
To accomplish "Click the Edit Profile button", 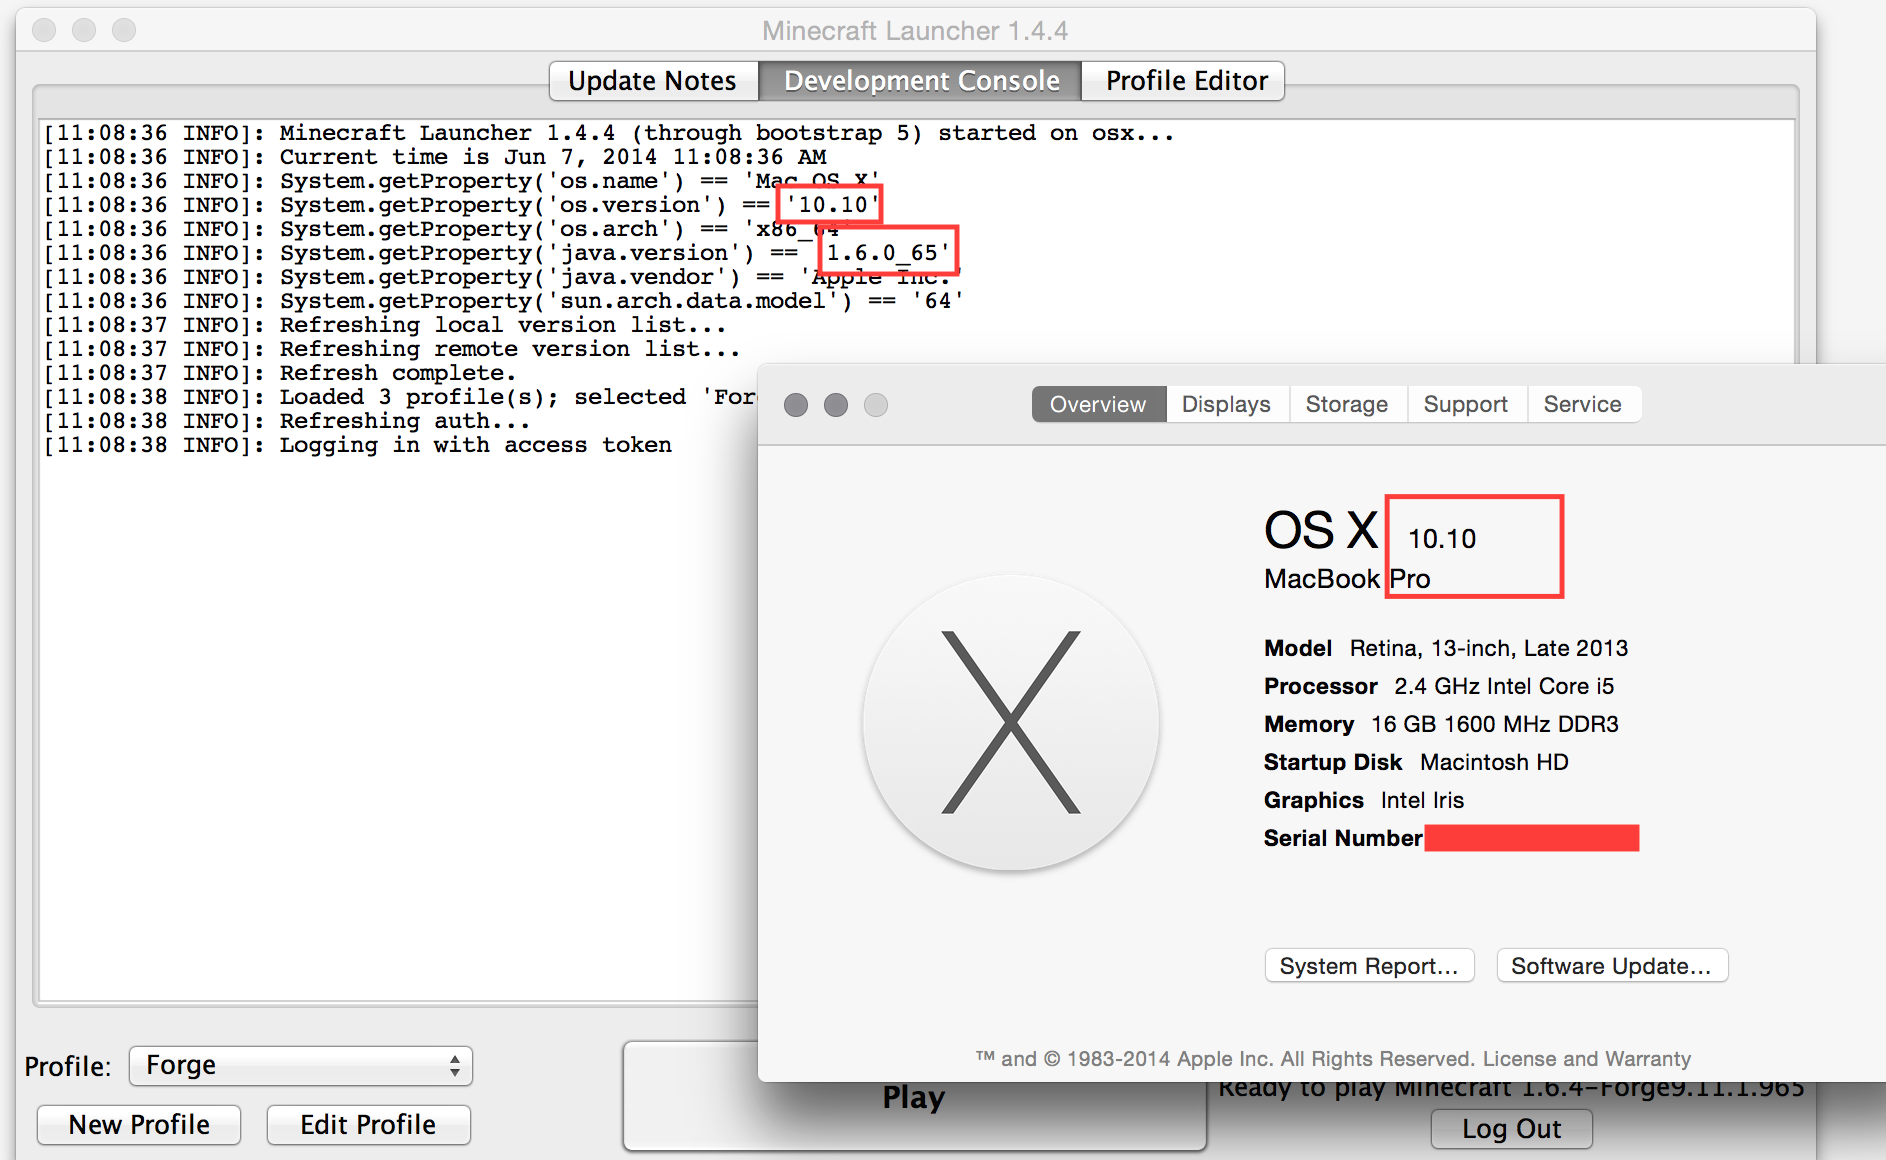I will point(368,1125).
